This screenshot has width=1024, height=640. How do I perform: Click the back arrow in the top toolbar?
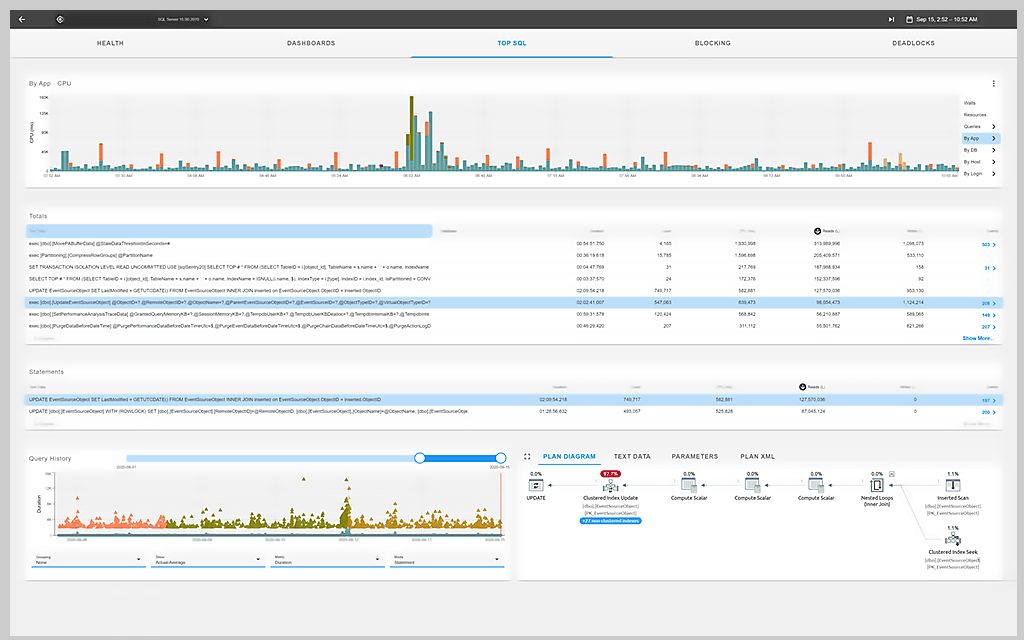point(22,18)
